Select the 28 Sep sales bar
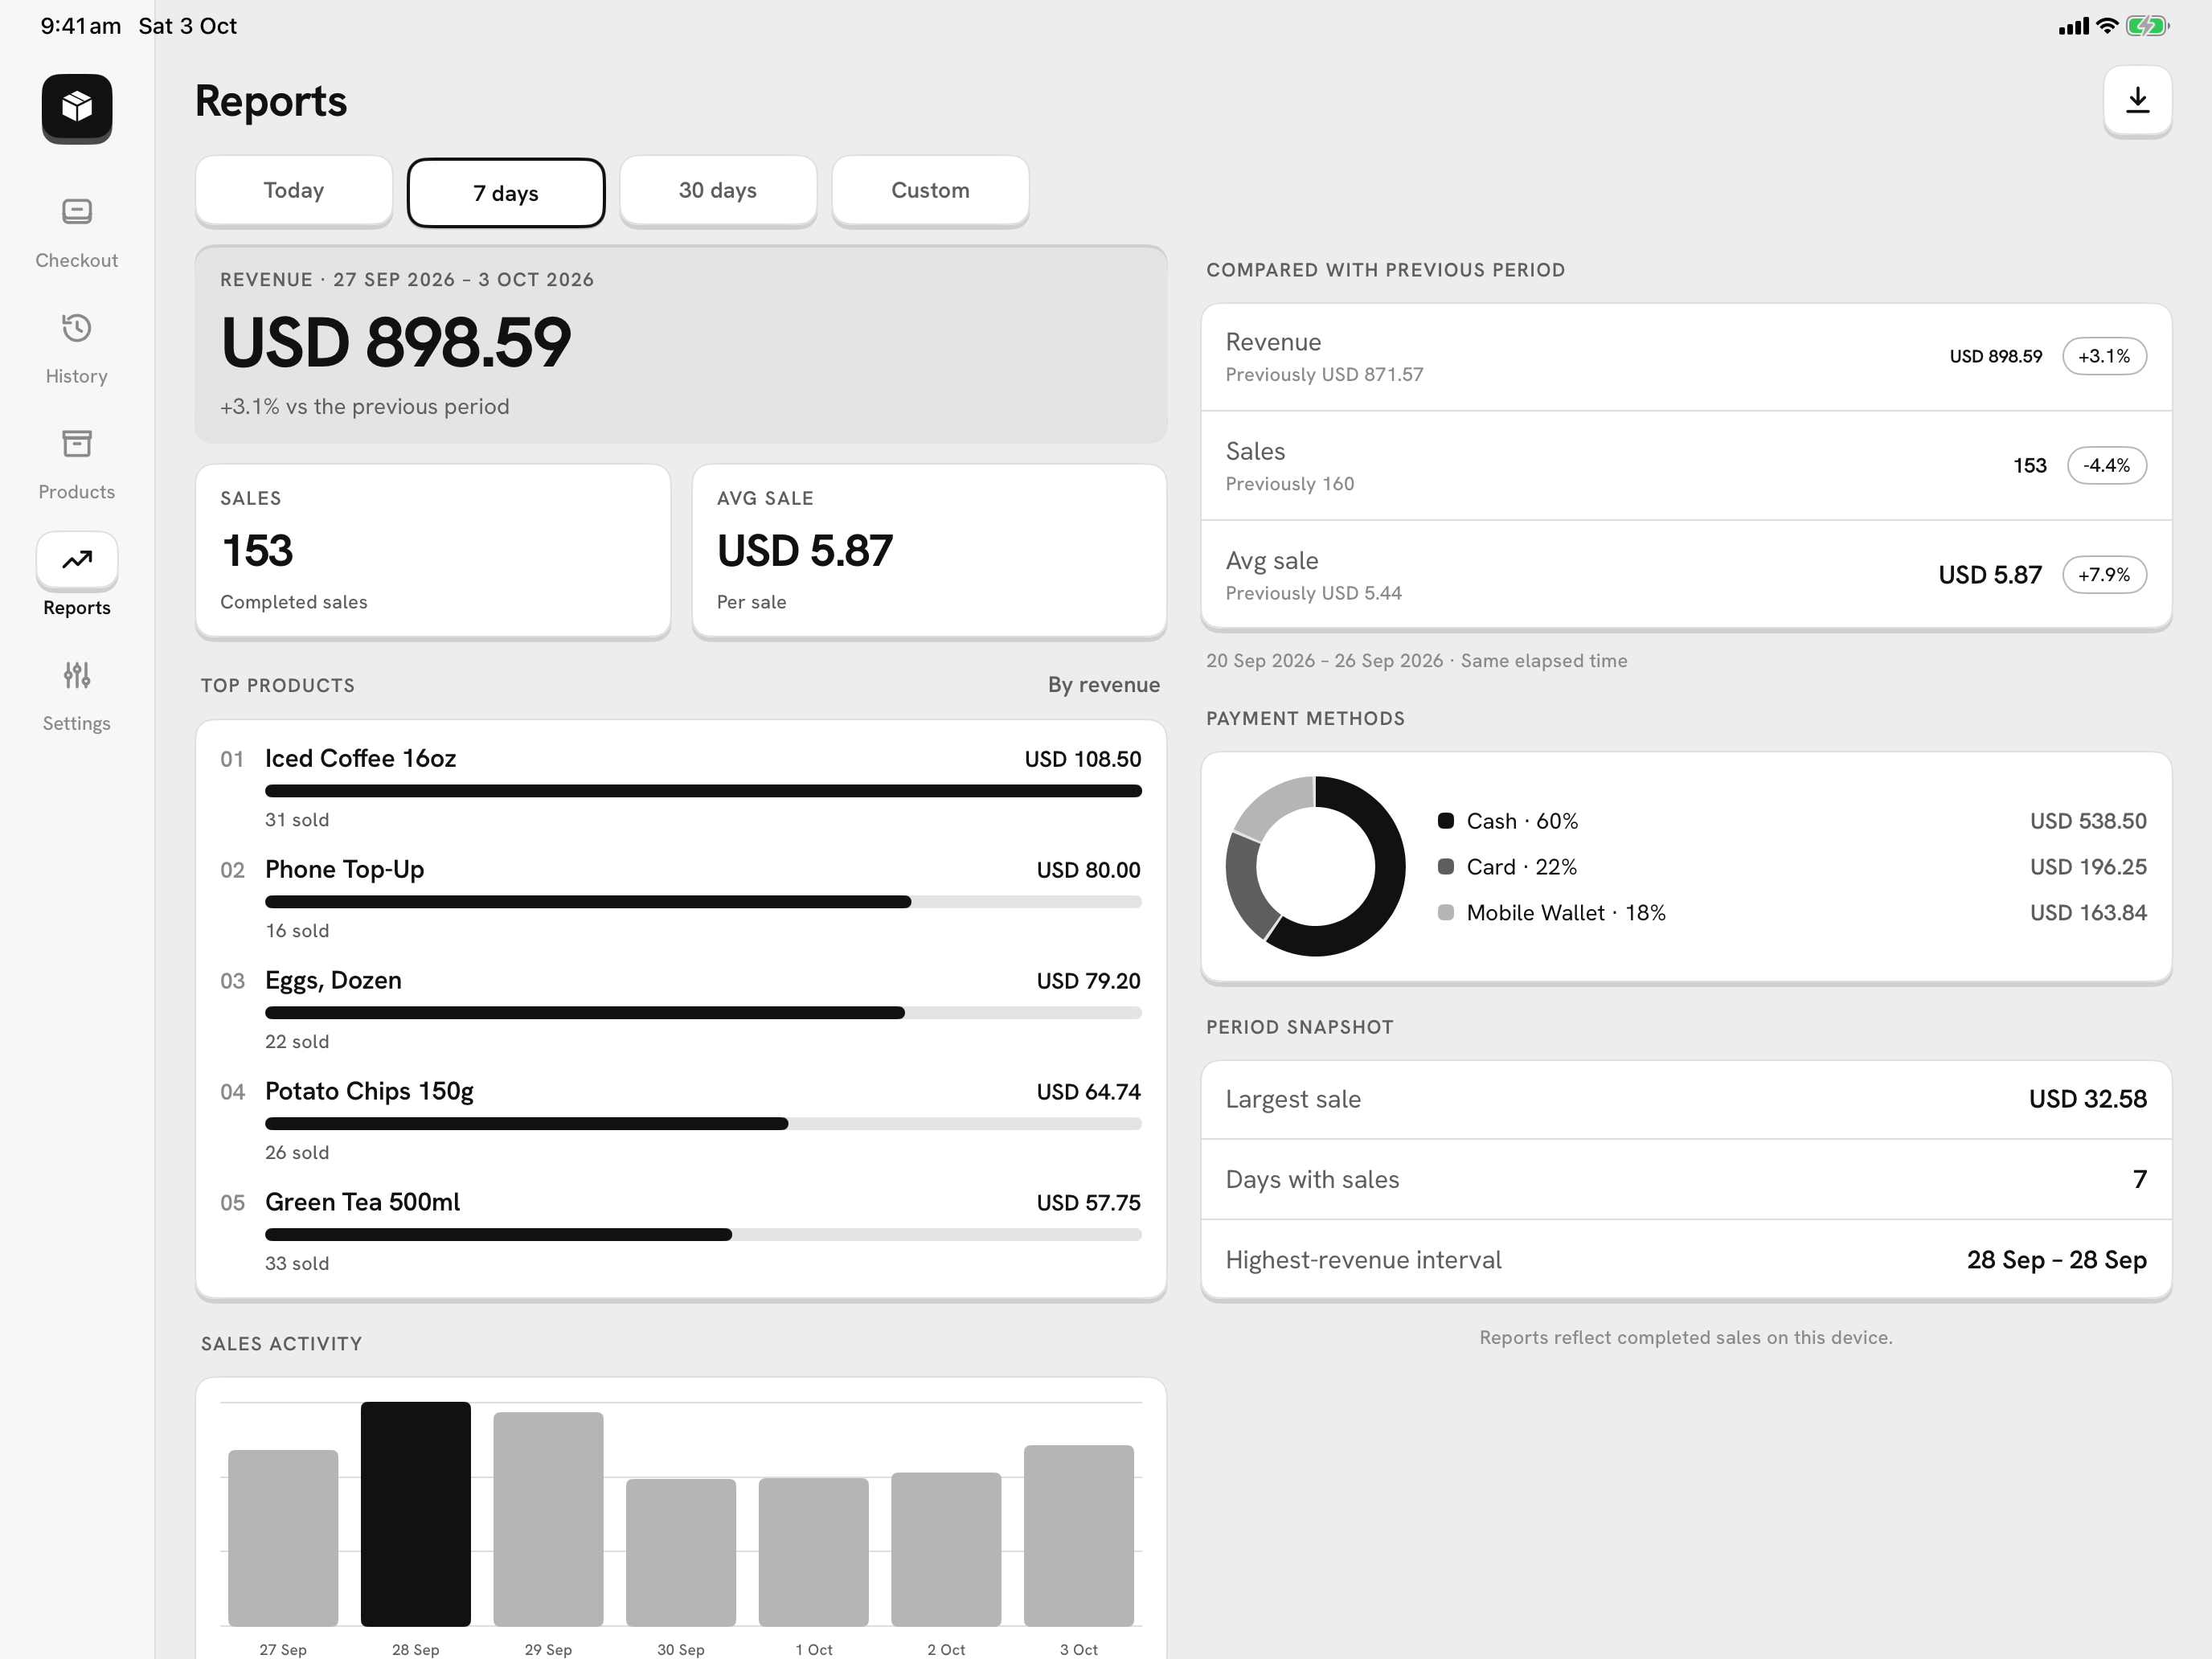The width and height of the screenshot is (2212, 1659). click(416, 1514)
